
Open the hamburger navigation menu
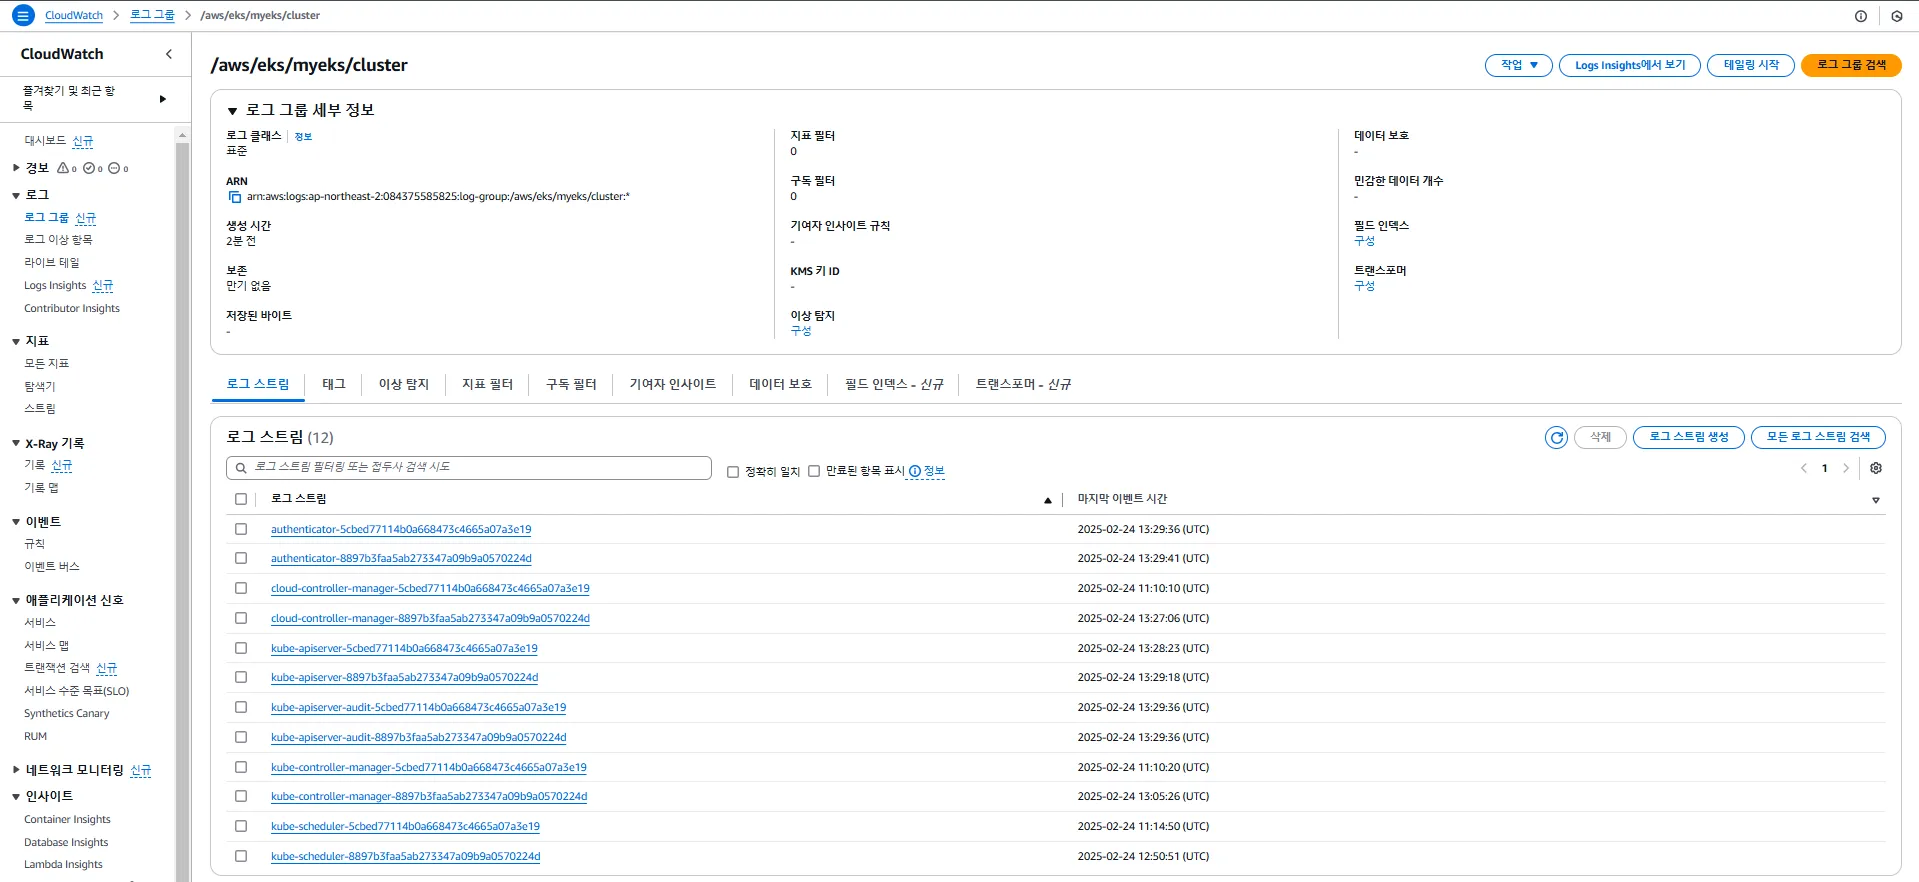(x=23, y=15)
